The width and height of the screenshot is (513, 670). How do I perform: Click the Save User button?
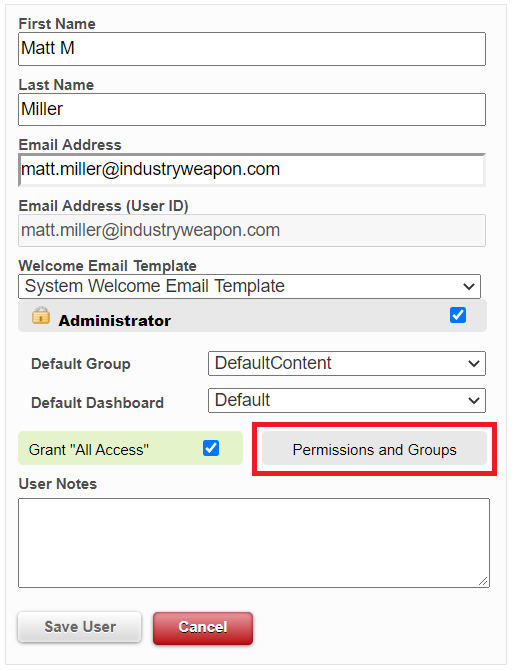[79, 627]
